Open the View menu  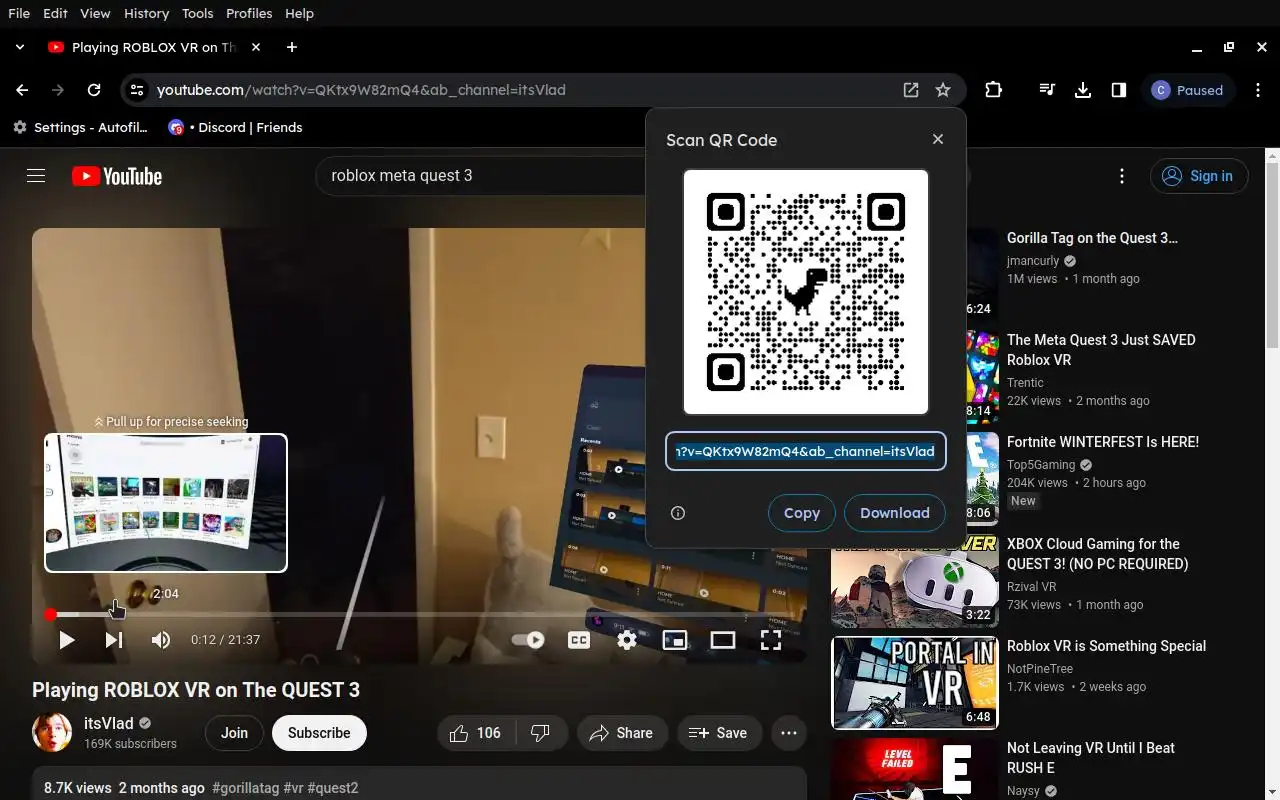click(x=95, y=13)
